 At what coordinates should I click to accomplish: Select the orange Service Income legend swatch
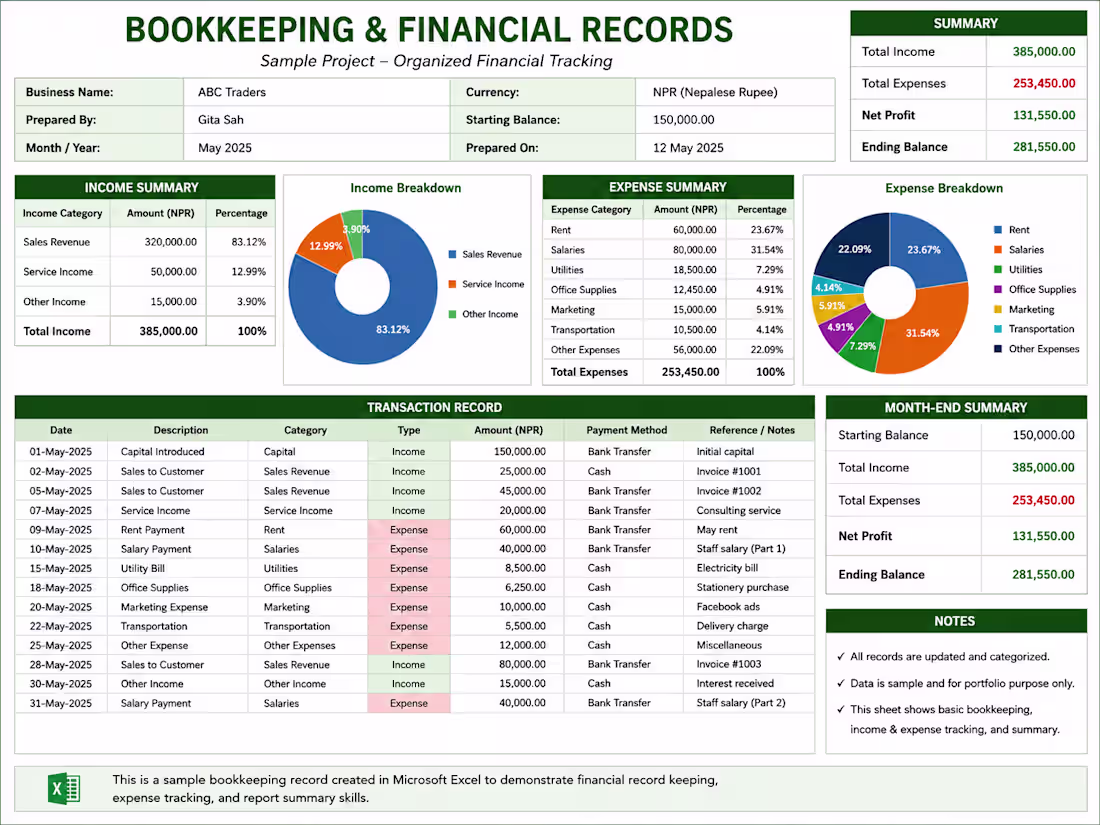click(x=452, y=284)
